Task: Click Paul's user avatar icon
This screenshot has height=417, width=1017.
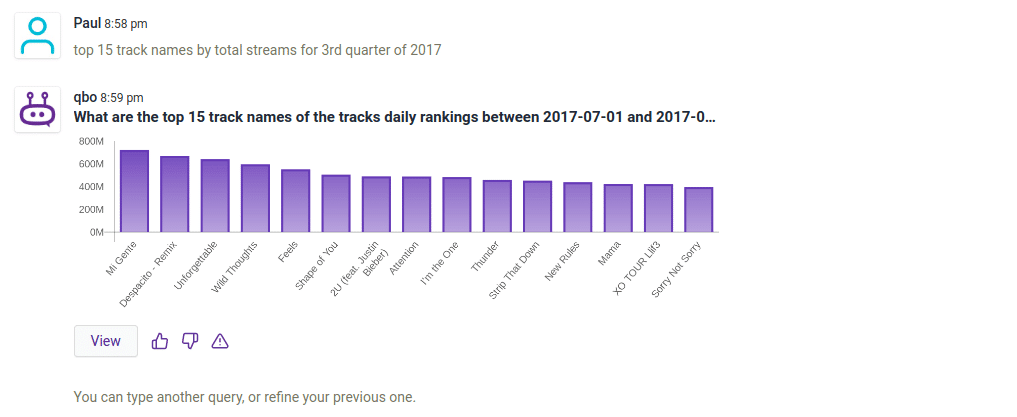Action: tap(38, 37)
